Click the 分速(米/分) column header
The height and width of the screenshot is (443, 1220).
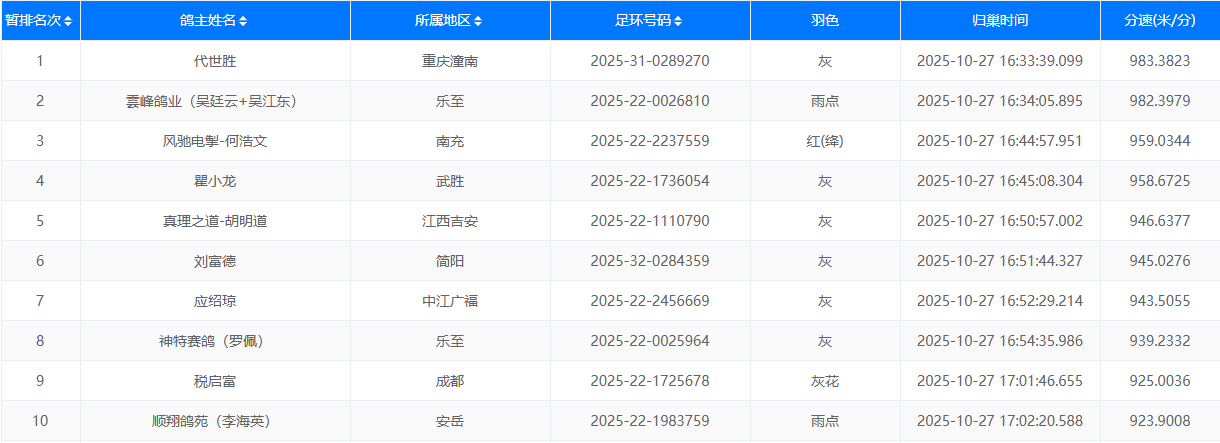[x=1159, y=21]
